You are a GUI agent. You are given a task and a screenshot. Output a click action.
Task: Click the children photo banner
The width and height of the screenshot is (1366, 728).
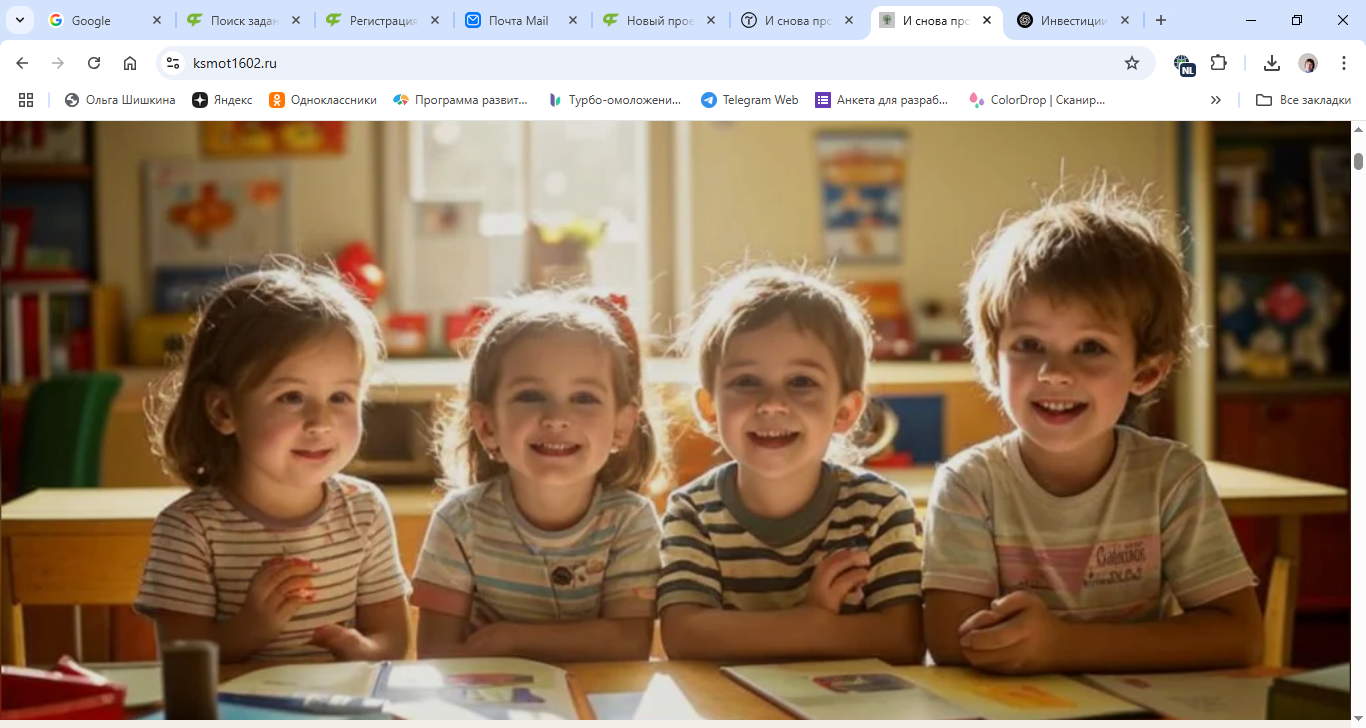(x=675, y=420)
